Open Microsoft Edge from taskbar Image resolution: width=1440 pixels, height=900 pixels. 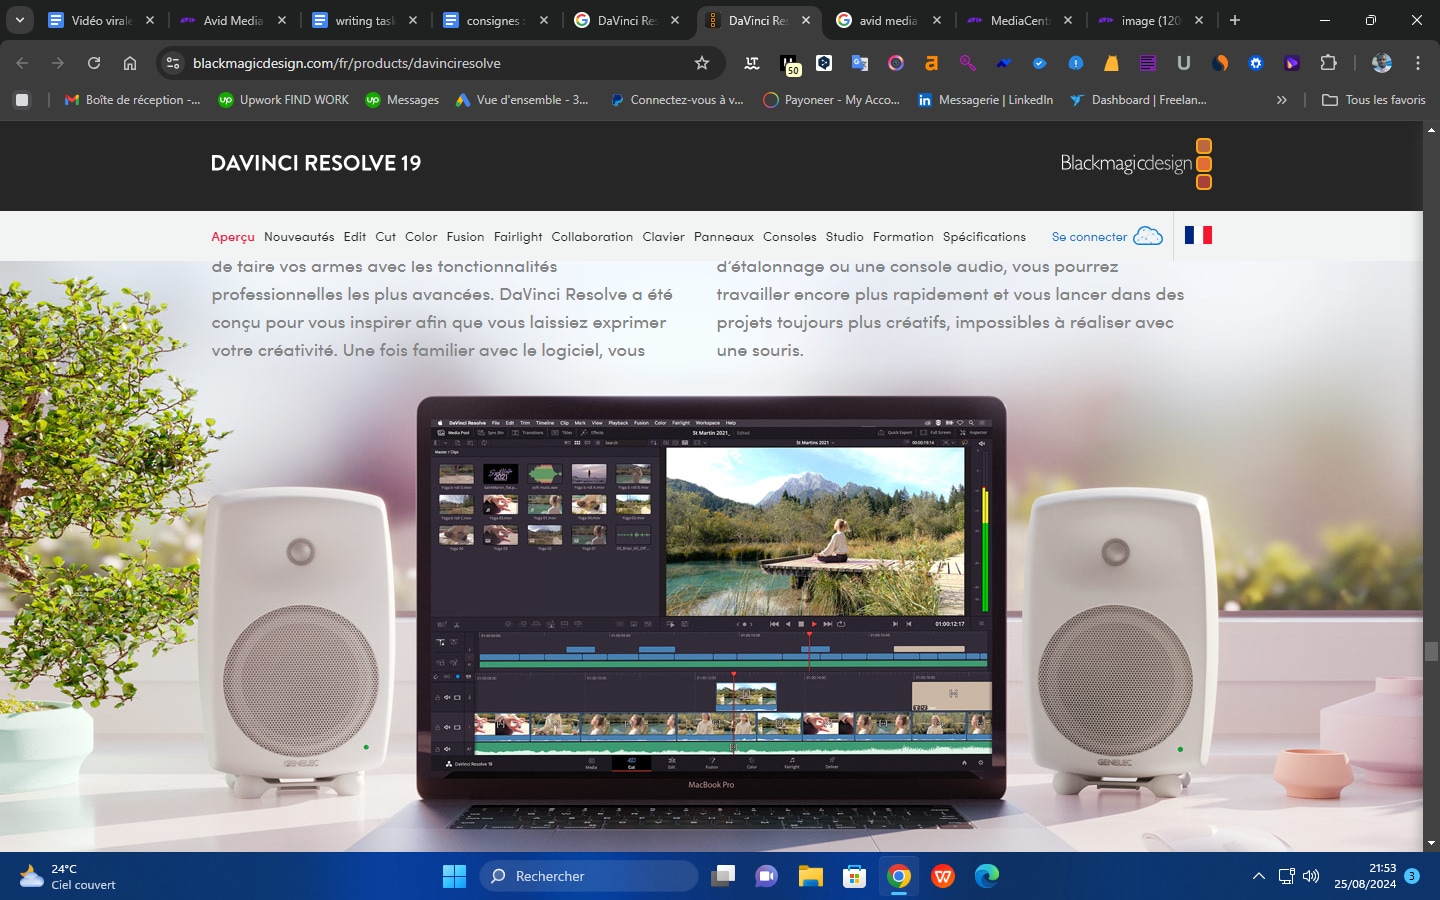tap(987, 876)
